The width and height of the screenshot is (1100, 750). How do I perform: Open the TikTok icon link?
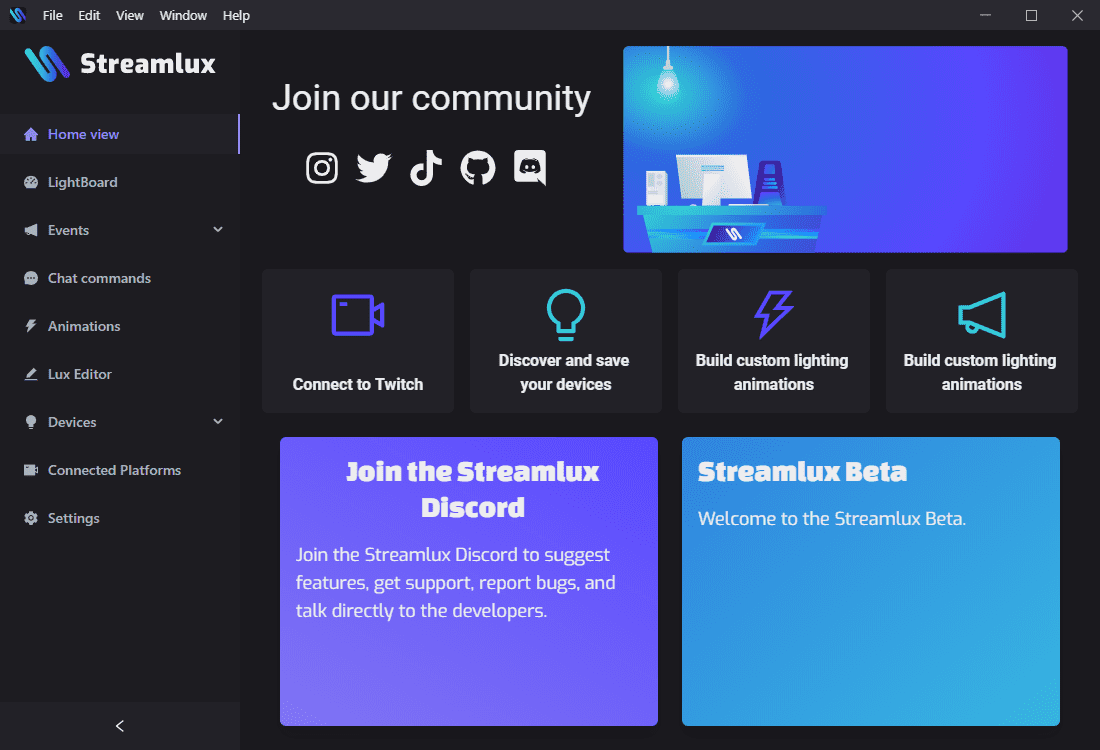426,168
